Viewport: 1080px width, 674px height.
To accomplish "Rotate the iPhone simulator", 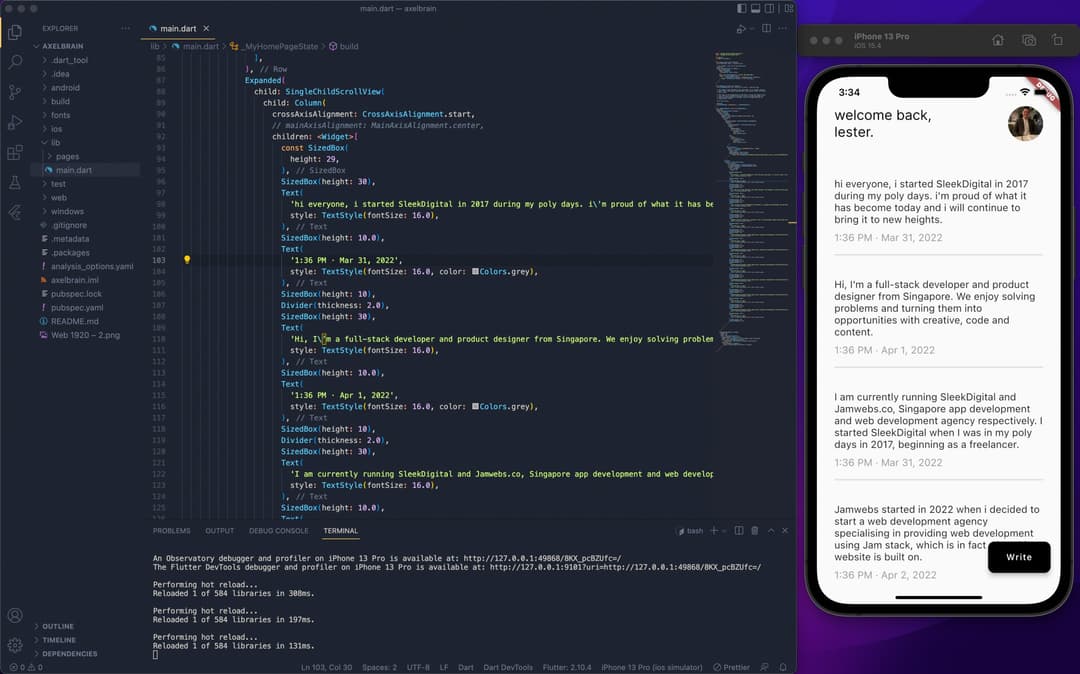I will (1058, 40).
